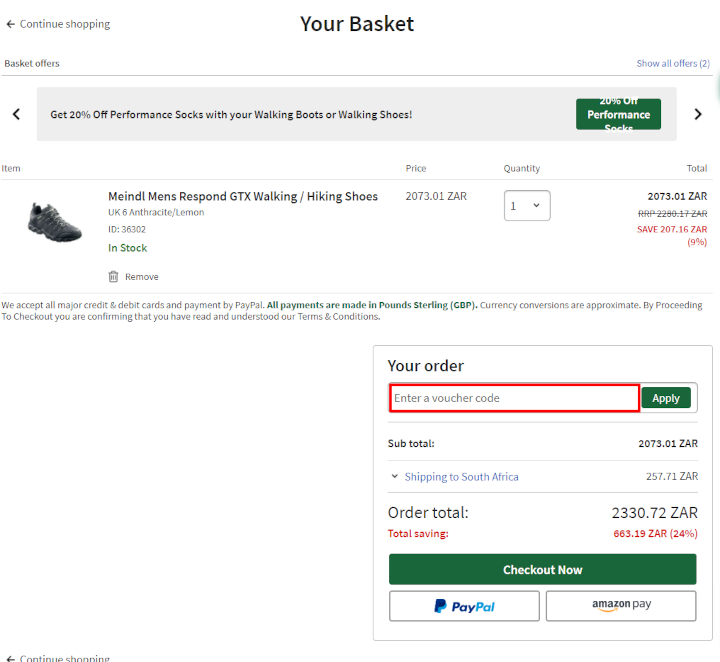Click the trash can remove icon
This screenshot has width=720, height=662.
pyautogui.click(x=113, y=276)
